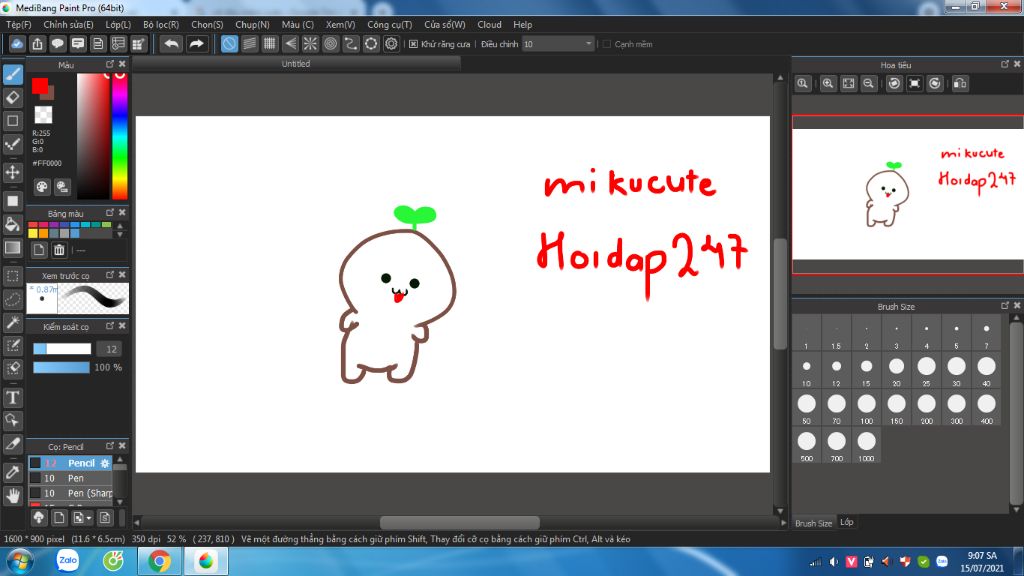This screenshot has height=576, width=1024.
Task: Select the Dot tool below the Eraser
Action: (12, 121)
